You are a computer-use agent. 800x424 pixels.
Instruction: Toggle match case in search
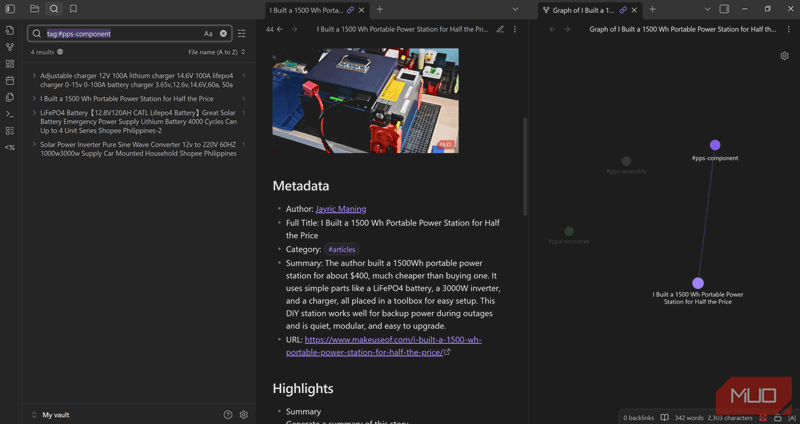point(208,34)
